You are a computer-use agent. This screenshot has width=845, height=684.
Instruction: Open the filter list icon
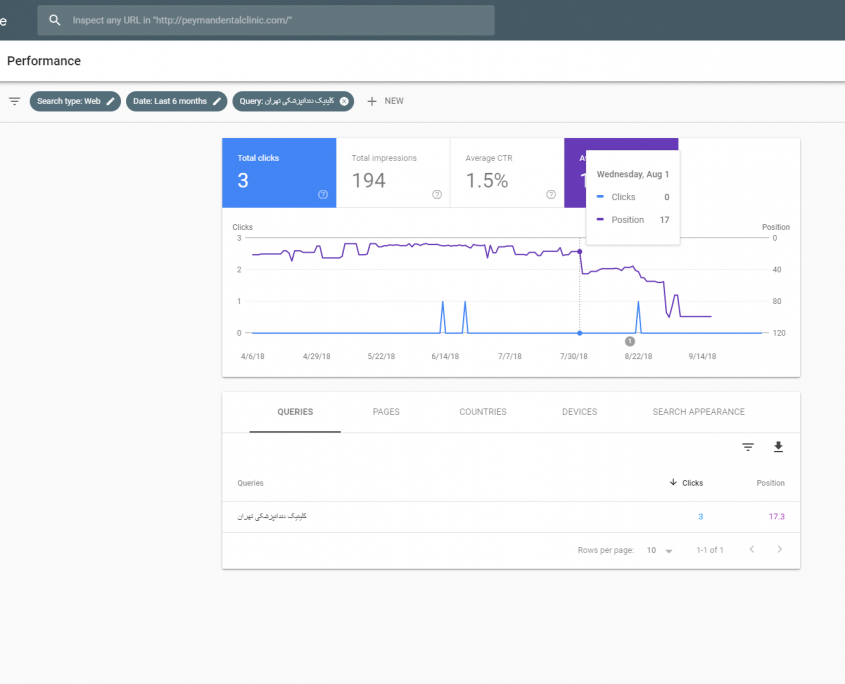[x=14, y=101]
